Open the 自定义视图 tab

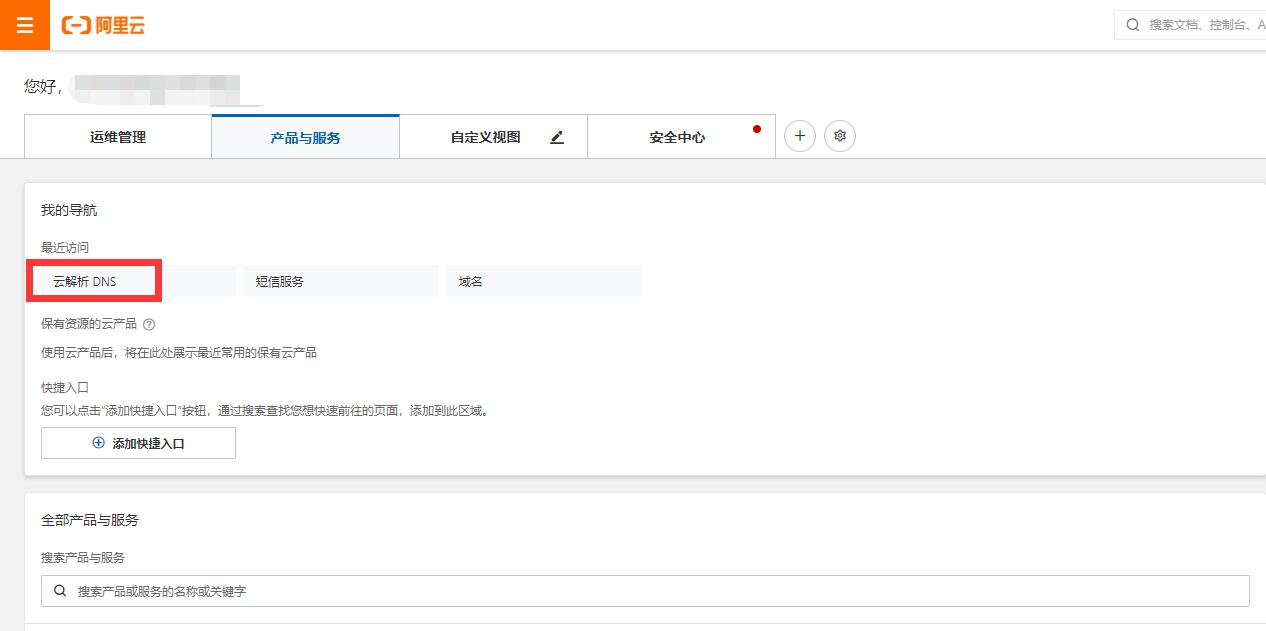pos(485,137)
